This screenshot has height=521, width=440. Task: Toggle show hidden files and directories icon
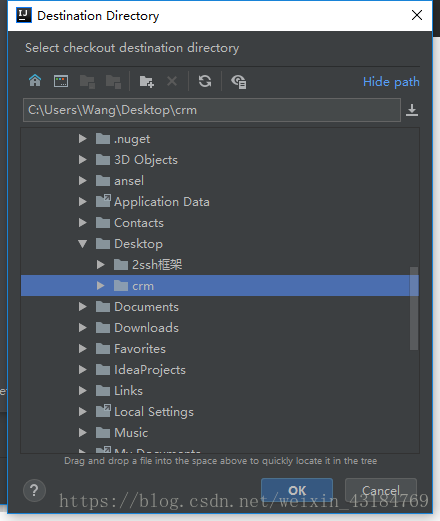click(x=239, y=82)
